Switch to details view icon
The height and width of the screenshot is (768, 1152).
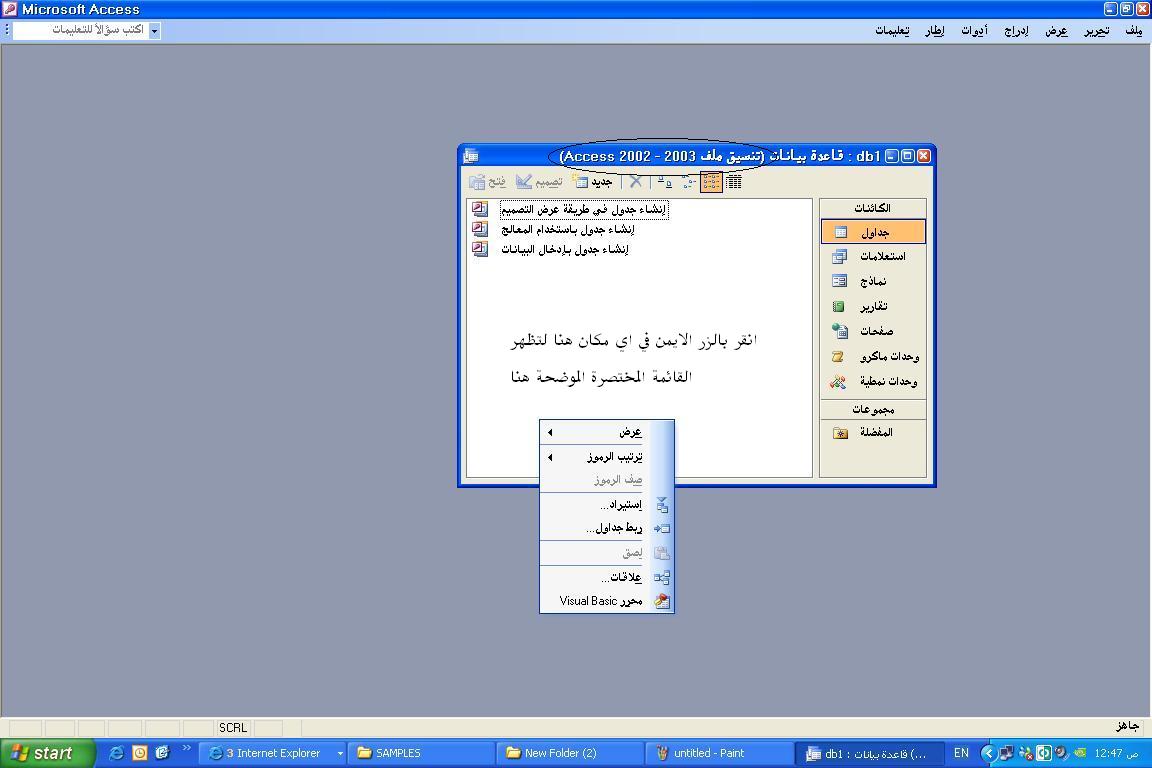(734, 182)
